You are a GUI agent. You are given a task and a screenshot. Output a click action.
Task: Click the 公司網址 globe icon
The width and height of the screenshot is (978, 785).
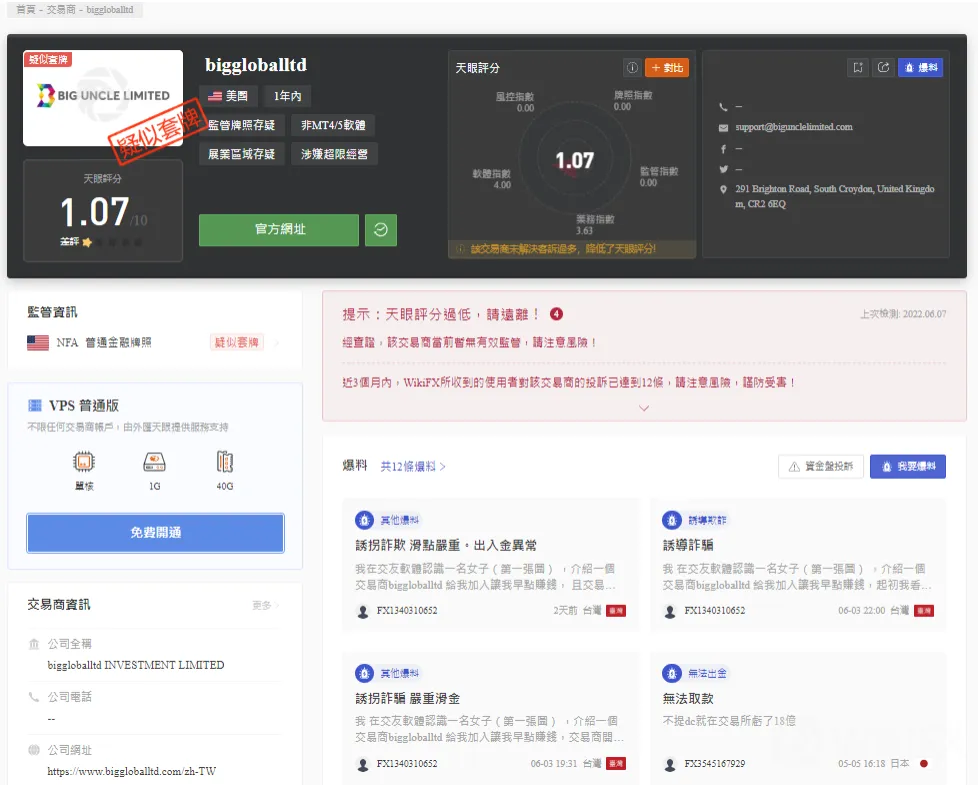(x=34, y=750)
